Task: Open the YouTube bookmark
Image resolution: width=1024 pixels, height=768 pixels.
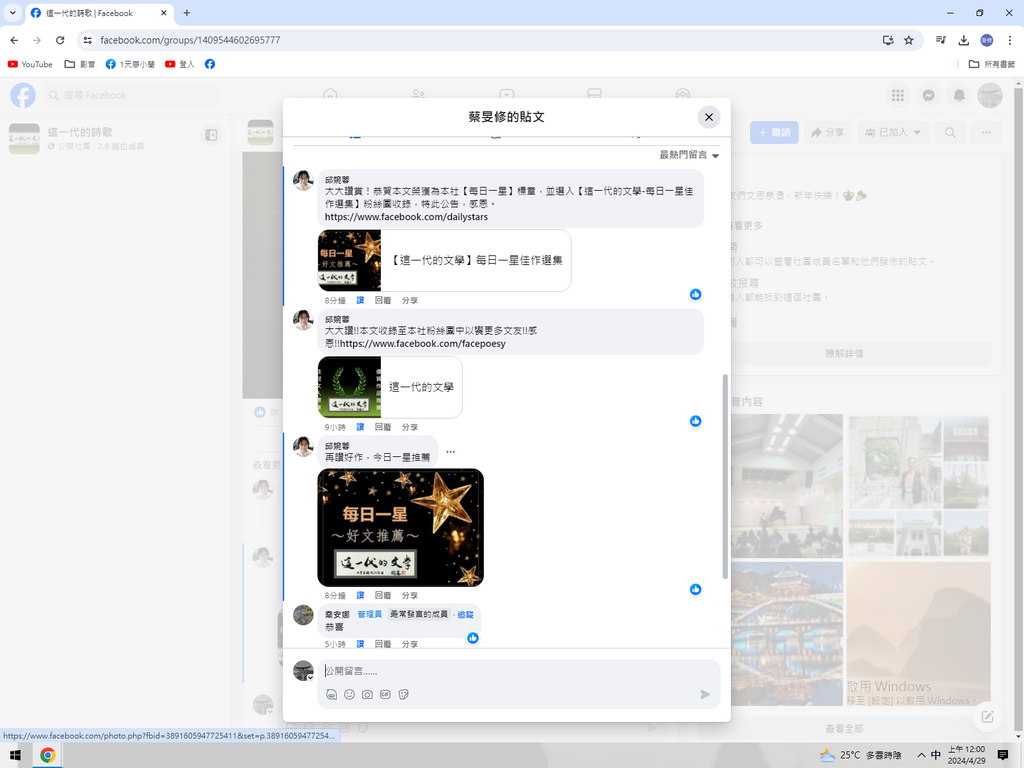Action: (x=30, y=64)
